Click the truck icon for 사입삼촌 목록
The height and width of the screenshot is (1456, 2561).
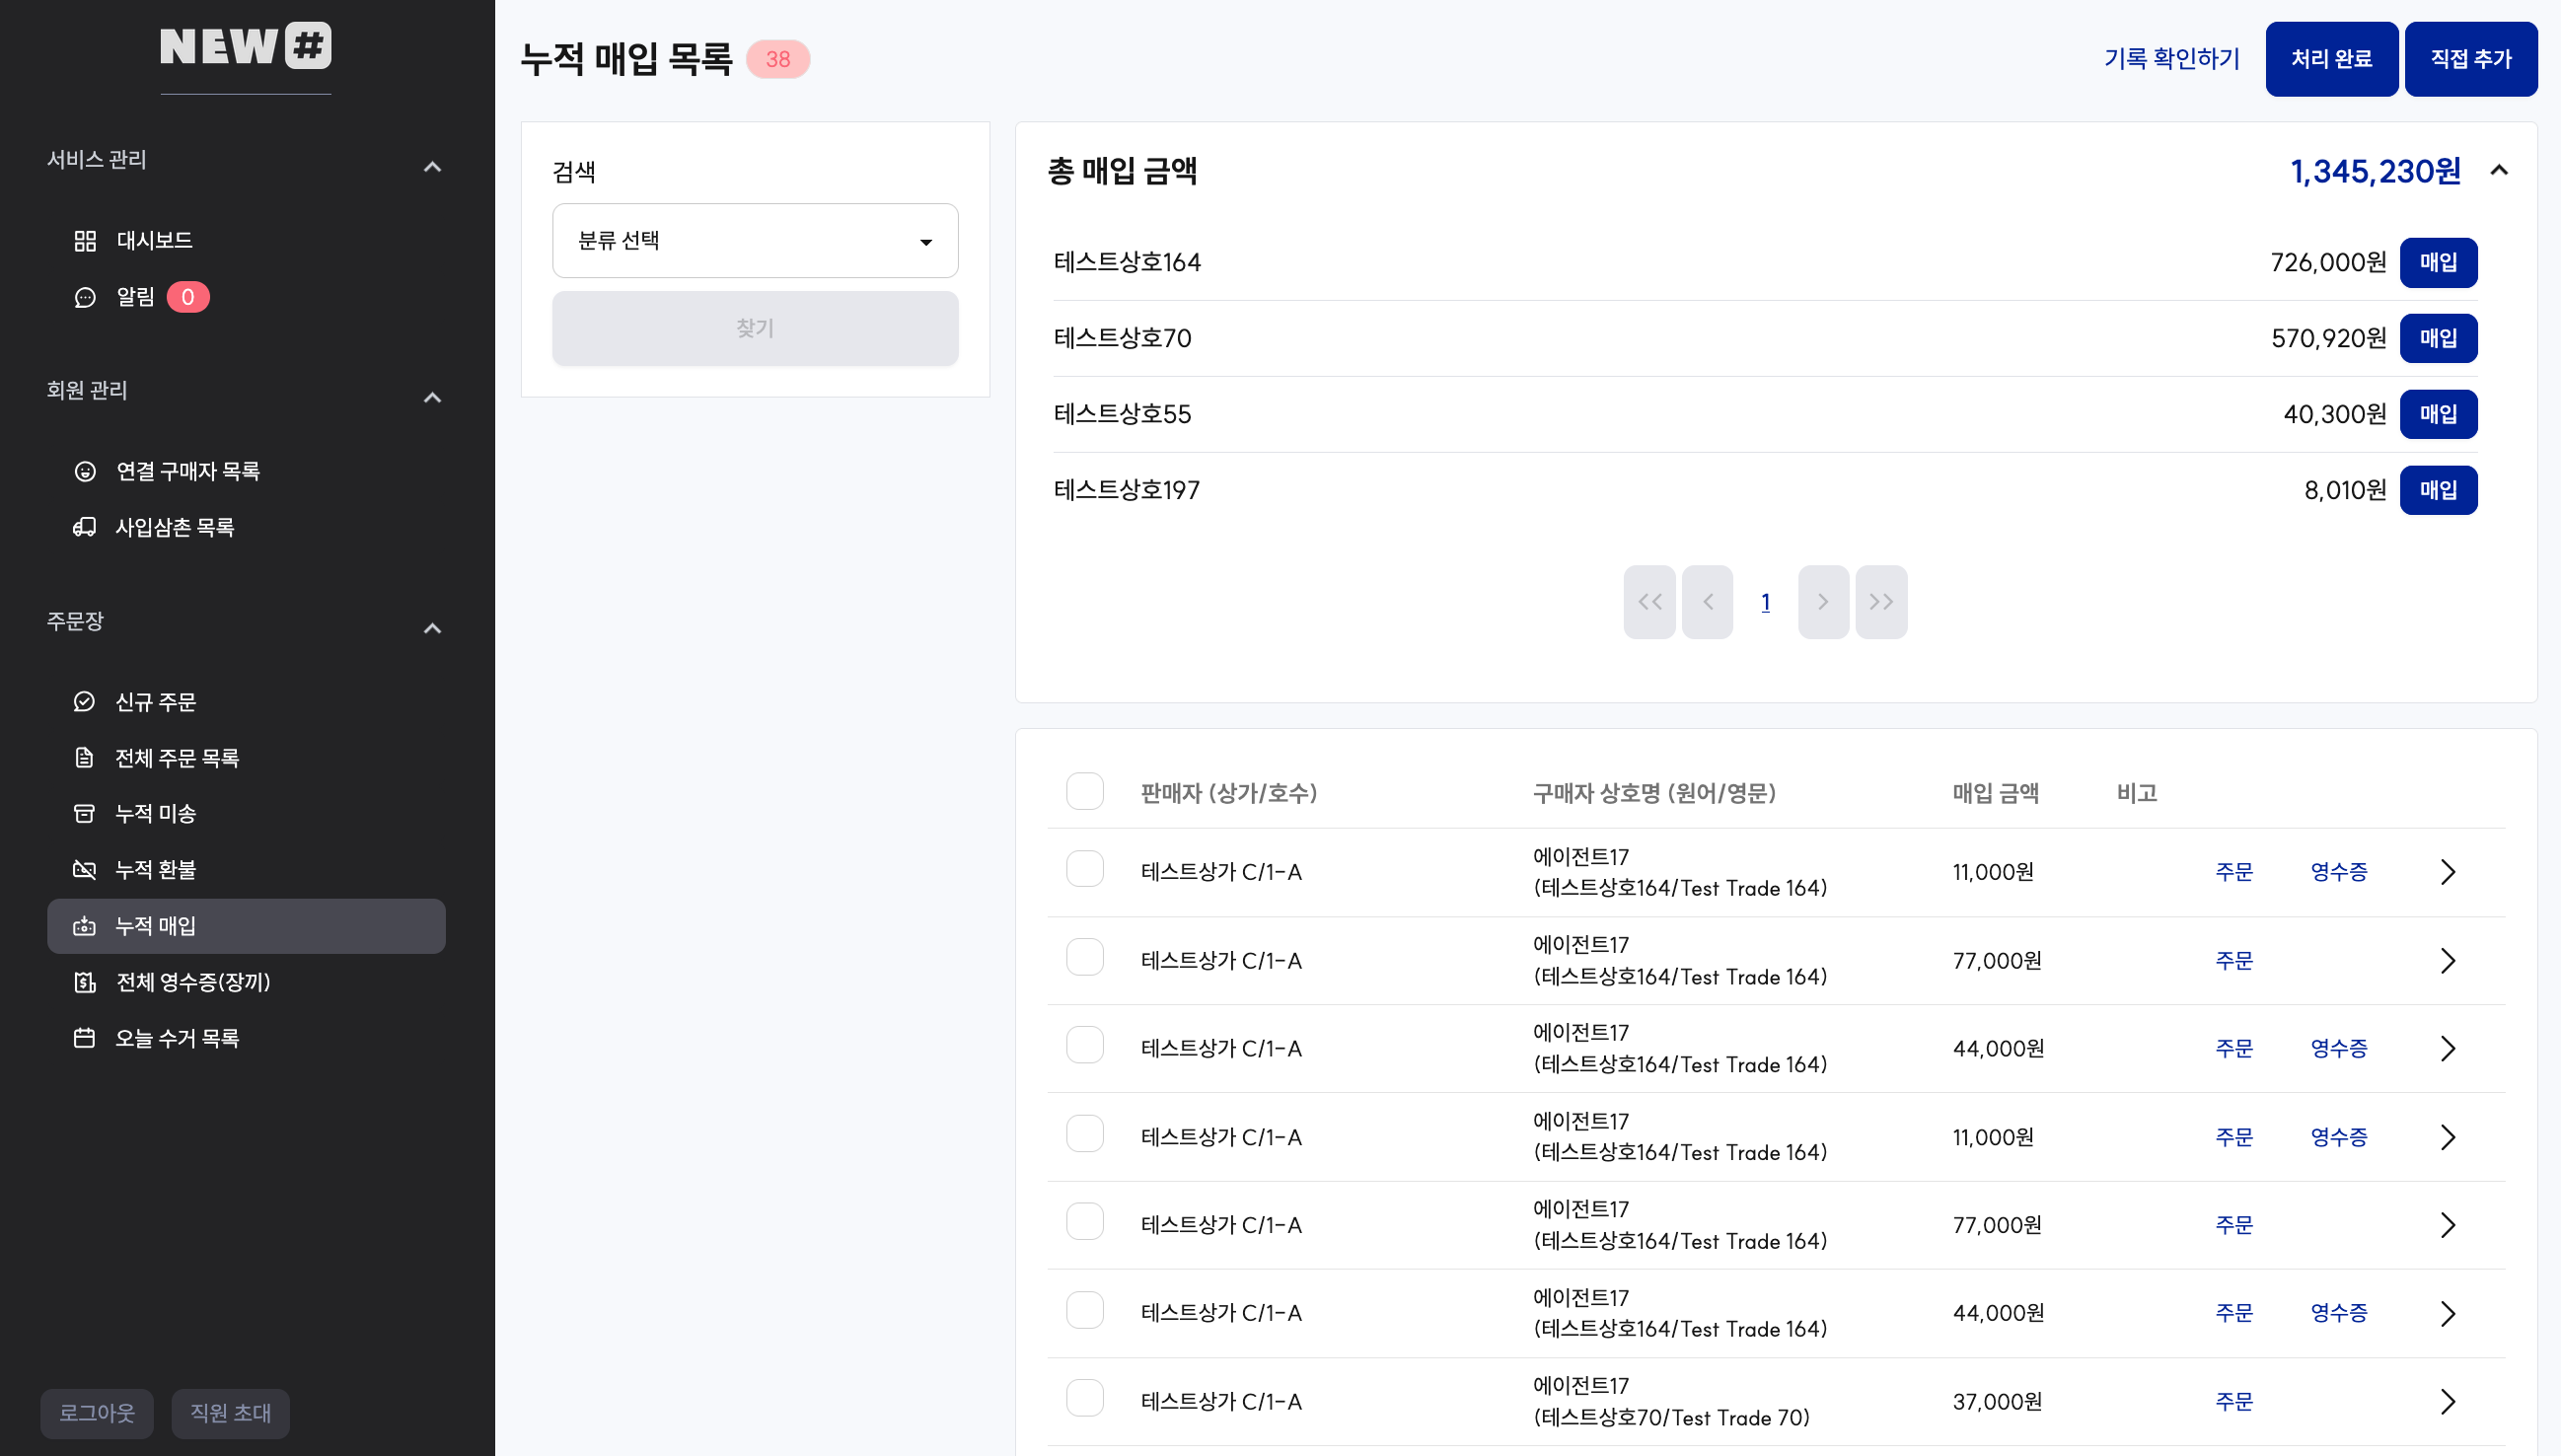pos(85,527)
